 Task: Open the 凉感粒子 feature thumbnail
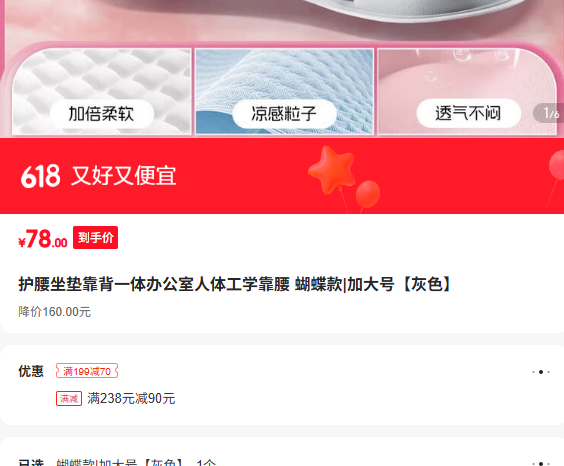click(285, 92)
